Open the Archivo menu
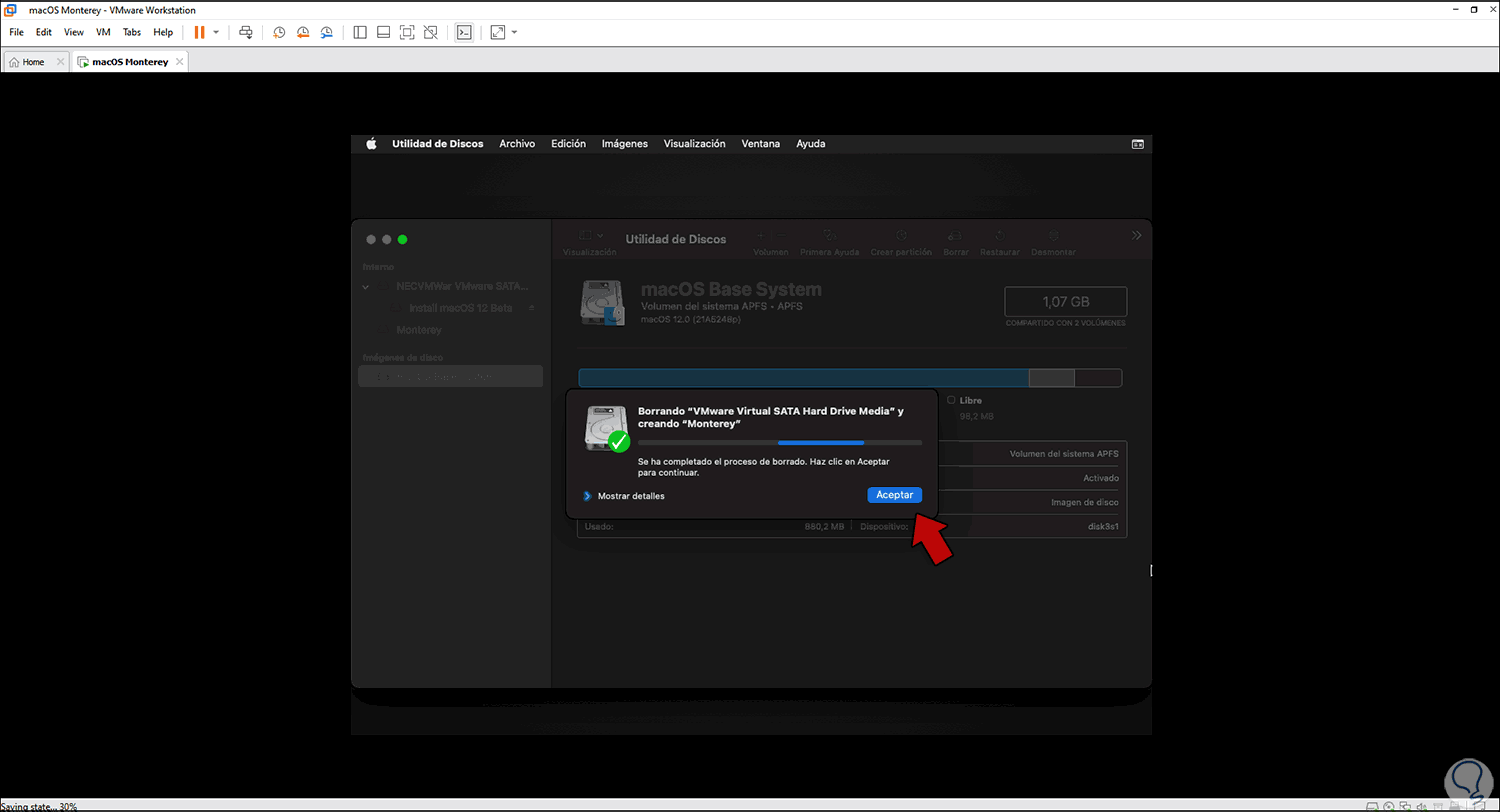The height and width of the screenshot is (812, 1500). pos(517,144)
